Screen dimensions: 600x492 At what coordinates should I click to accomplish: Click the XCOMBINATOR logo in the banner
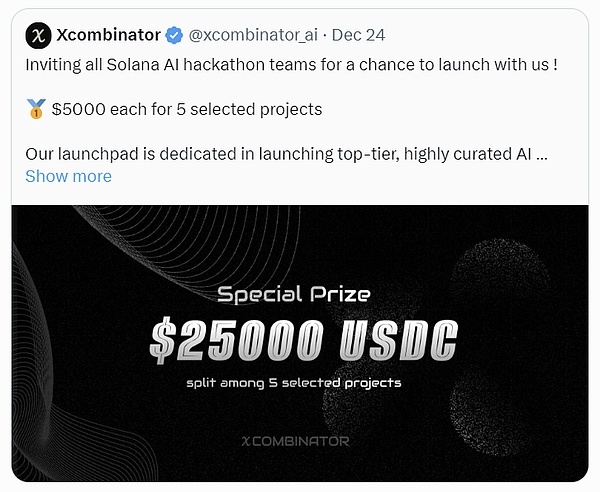pos(295,441)
